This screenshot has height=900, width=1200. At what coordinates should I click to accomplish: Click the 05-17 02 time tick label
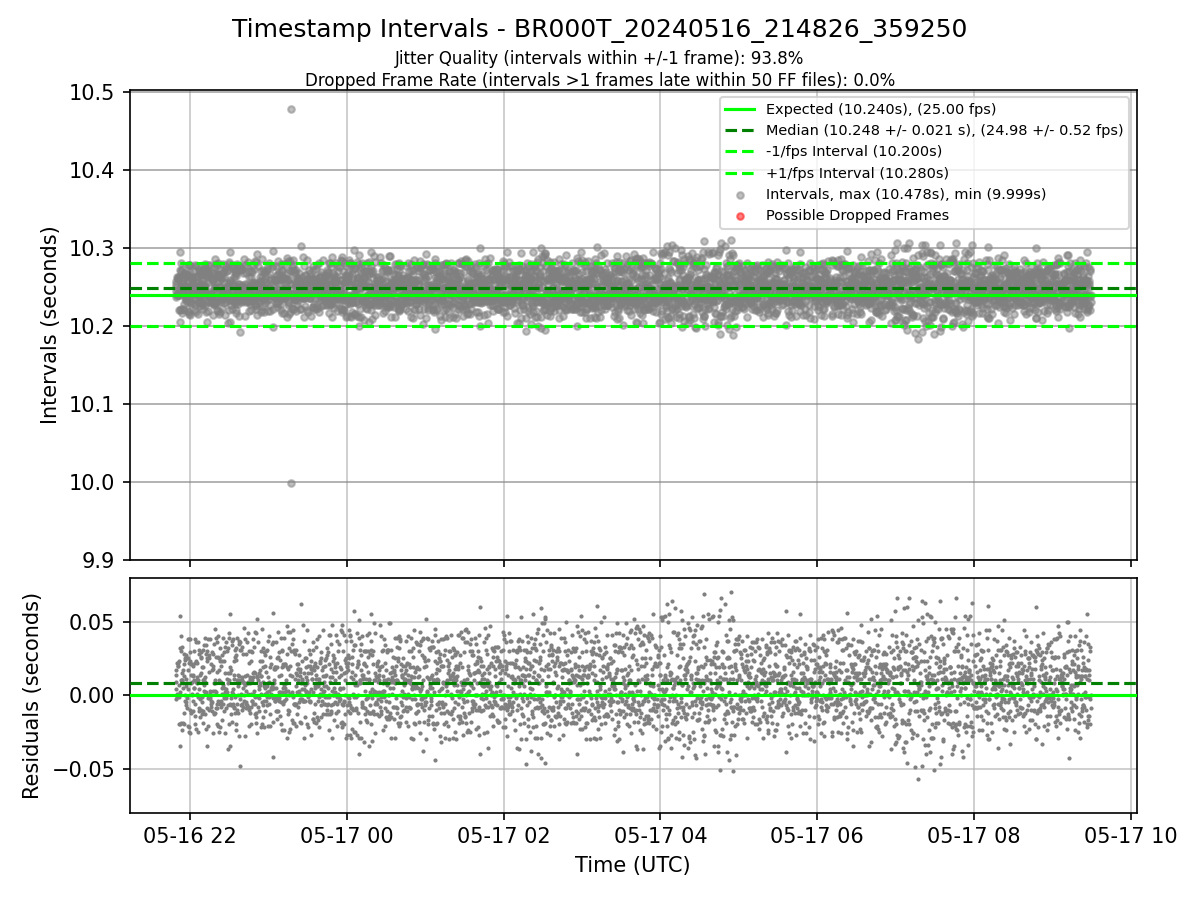pos(503,835)
